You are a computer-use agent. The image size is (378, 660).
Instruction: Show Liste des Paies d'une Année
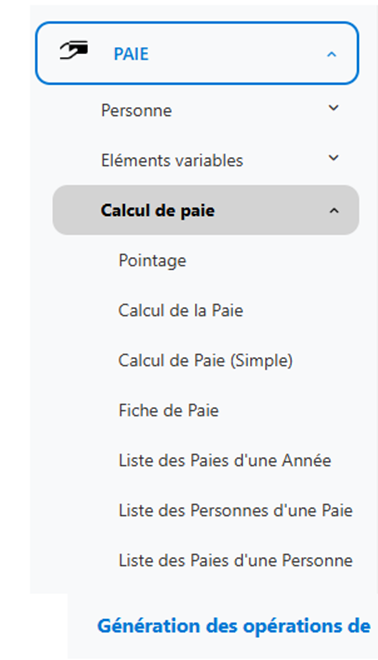(225, 460)
